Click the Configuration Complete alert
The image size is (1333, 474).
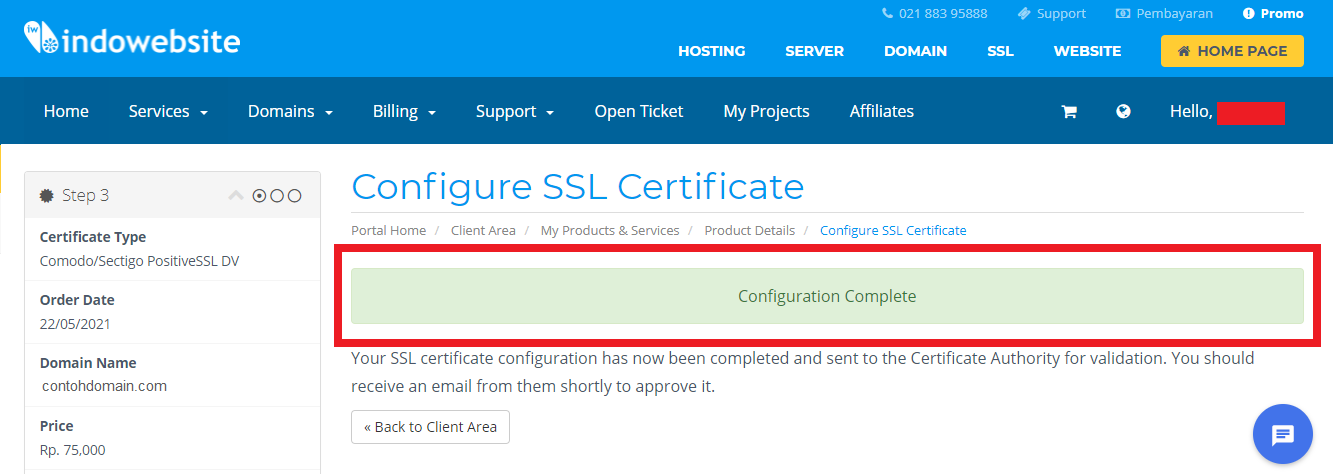click(x=827, y=296)
